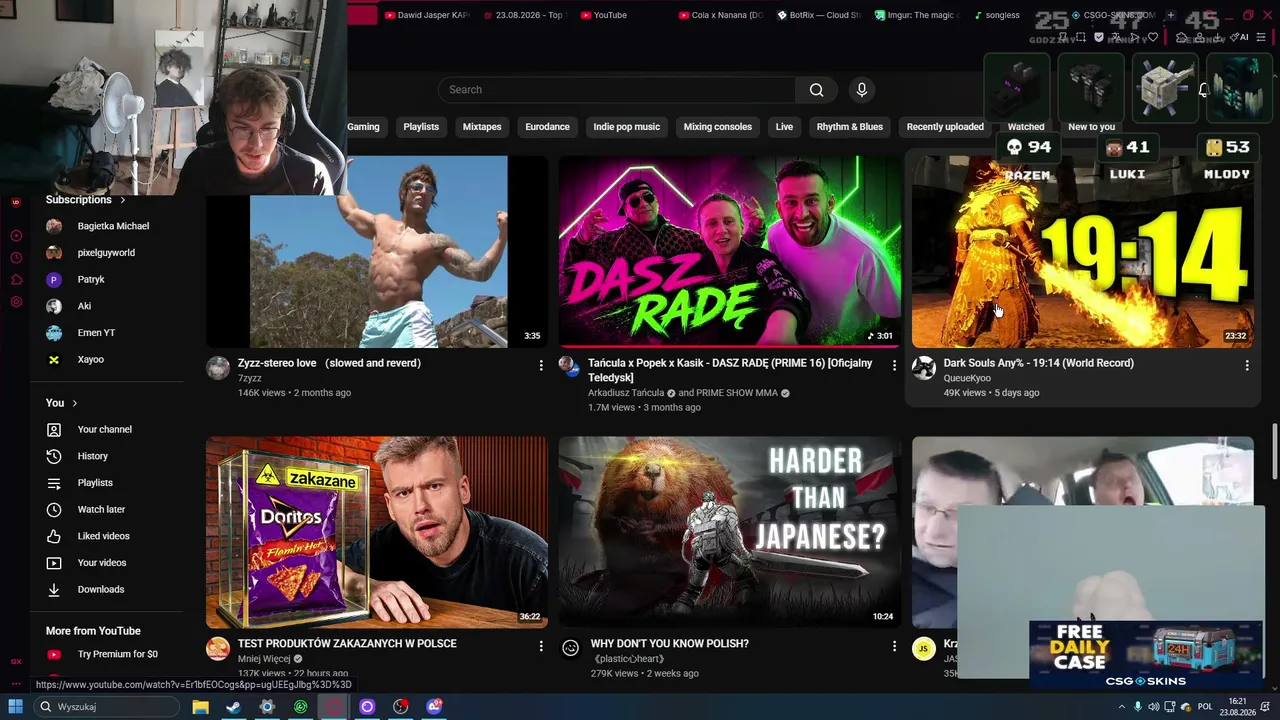Open options menu for Dark Souls Any% video
The image size is (1280, 720).
1247,366
